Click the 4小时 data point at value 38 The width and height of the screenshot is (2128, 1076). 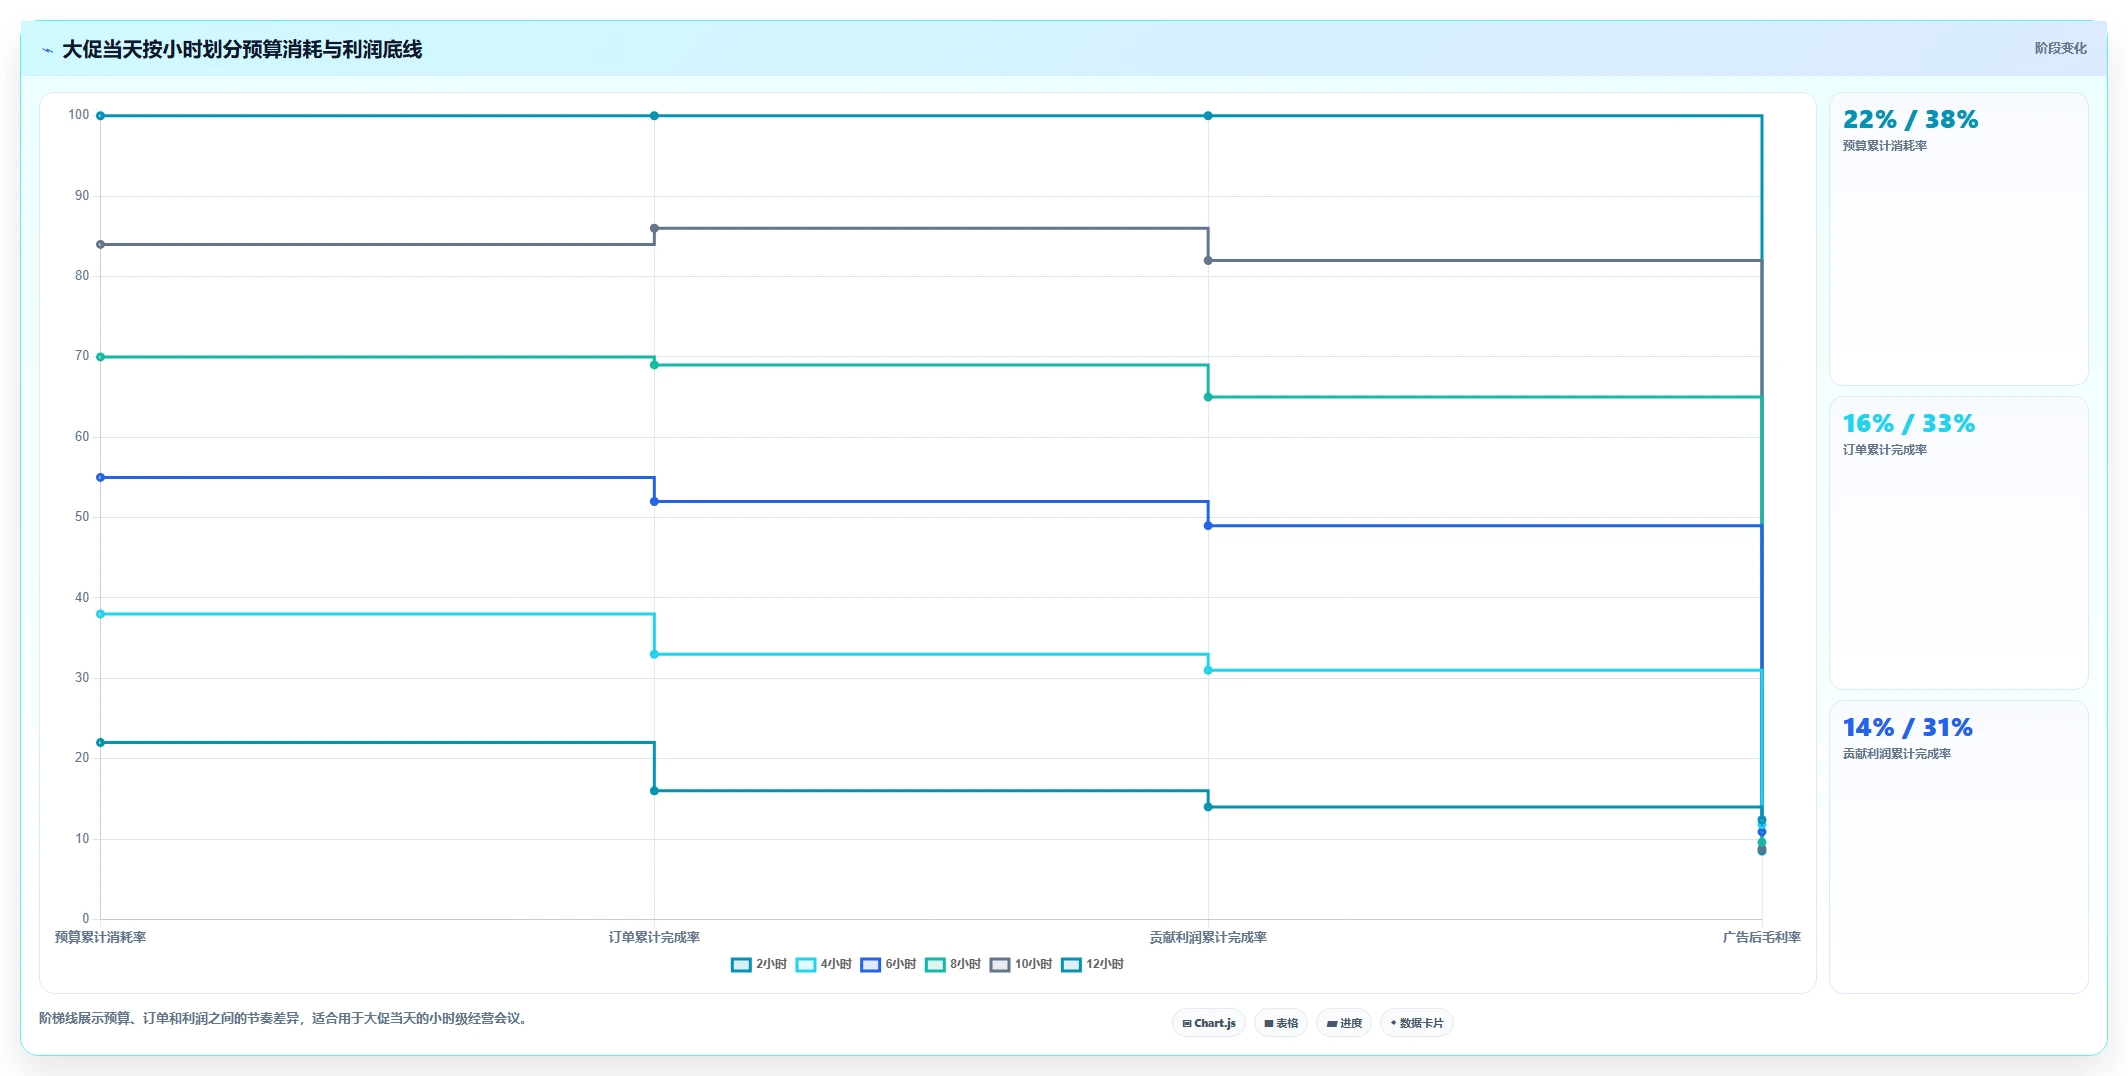tap(100, 614)
